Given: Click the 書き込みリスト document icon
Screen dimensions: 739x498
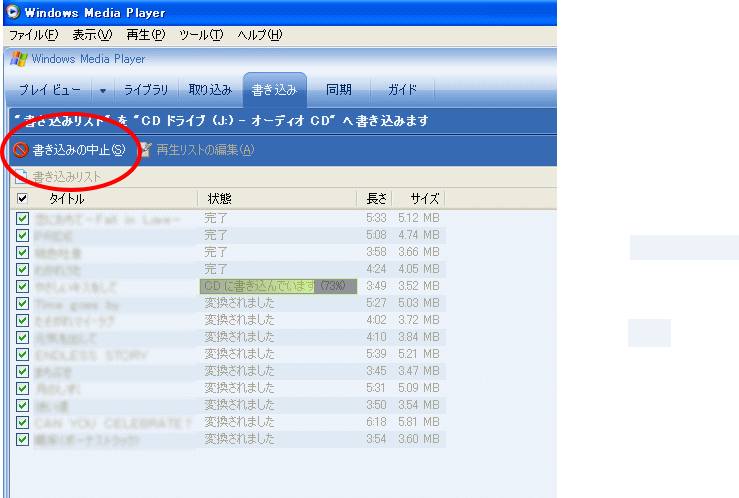Looking at the screenshot, I should (21, 177).
